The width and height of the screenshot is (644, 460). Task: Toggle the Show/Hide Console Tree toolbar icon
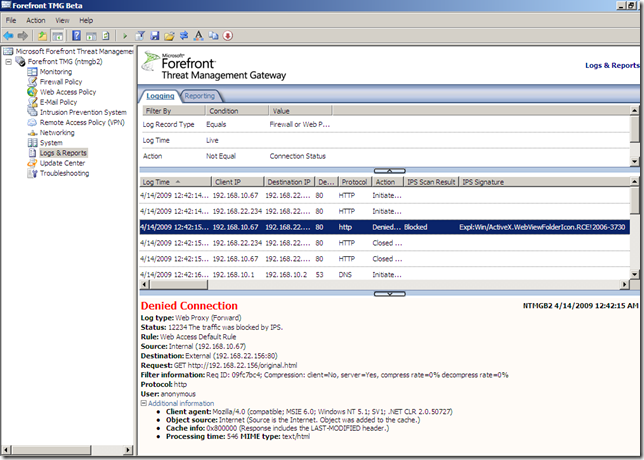click(x=58, y=36)
